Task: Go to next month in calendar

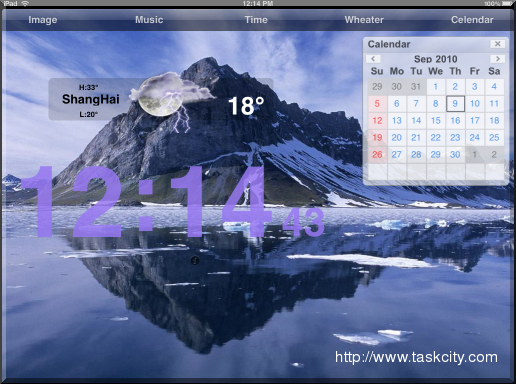Action: (497, 59)
